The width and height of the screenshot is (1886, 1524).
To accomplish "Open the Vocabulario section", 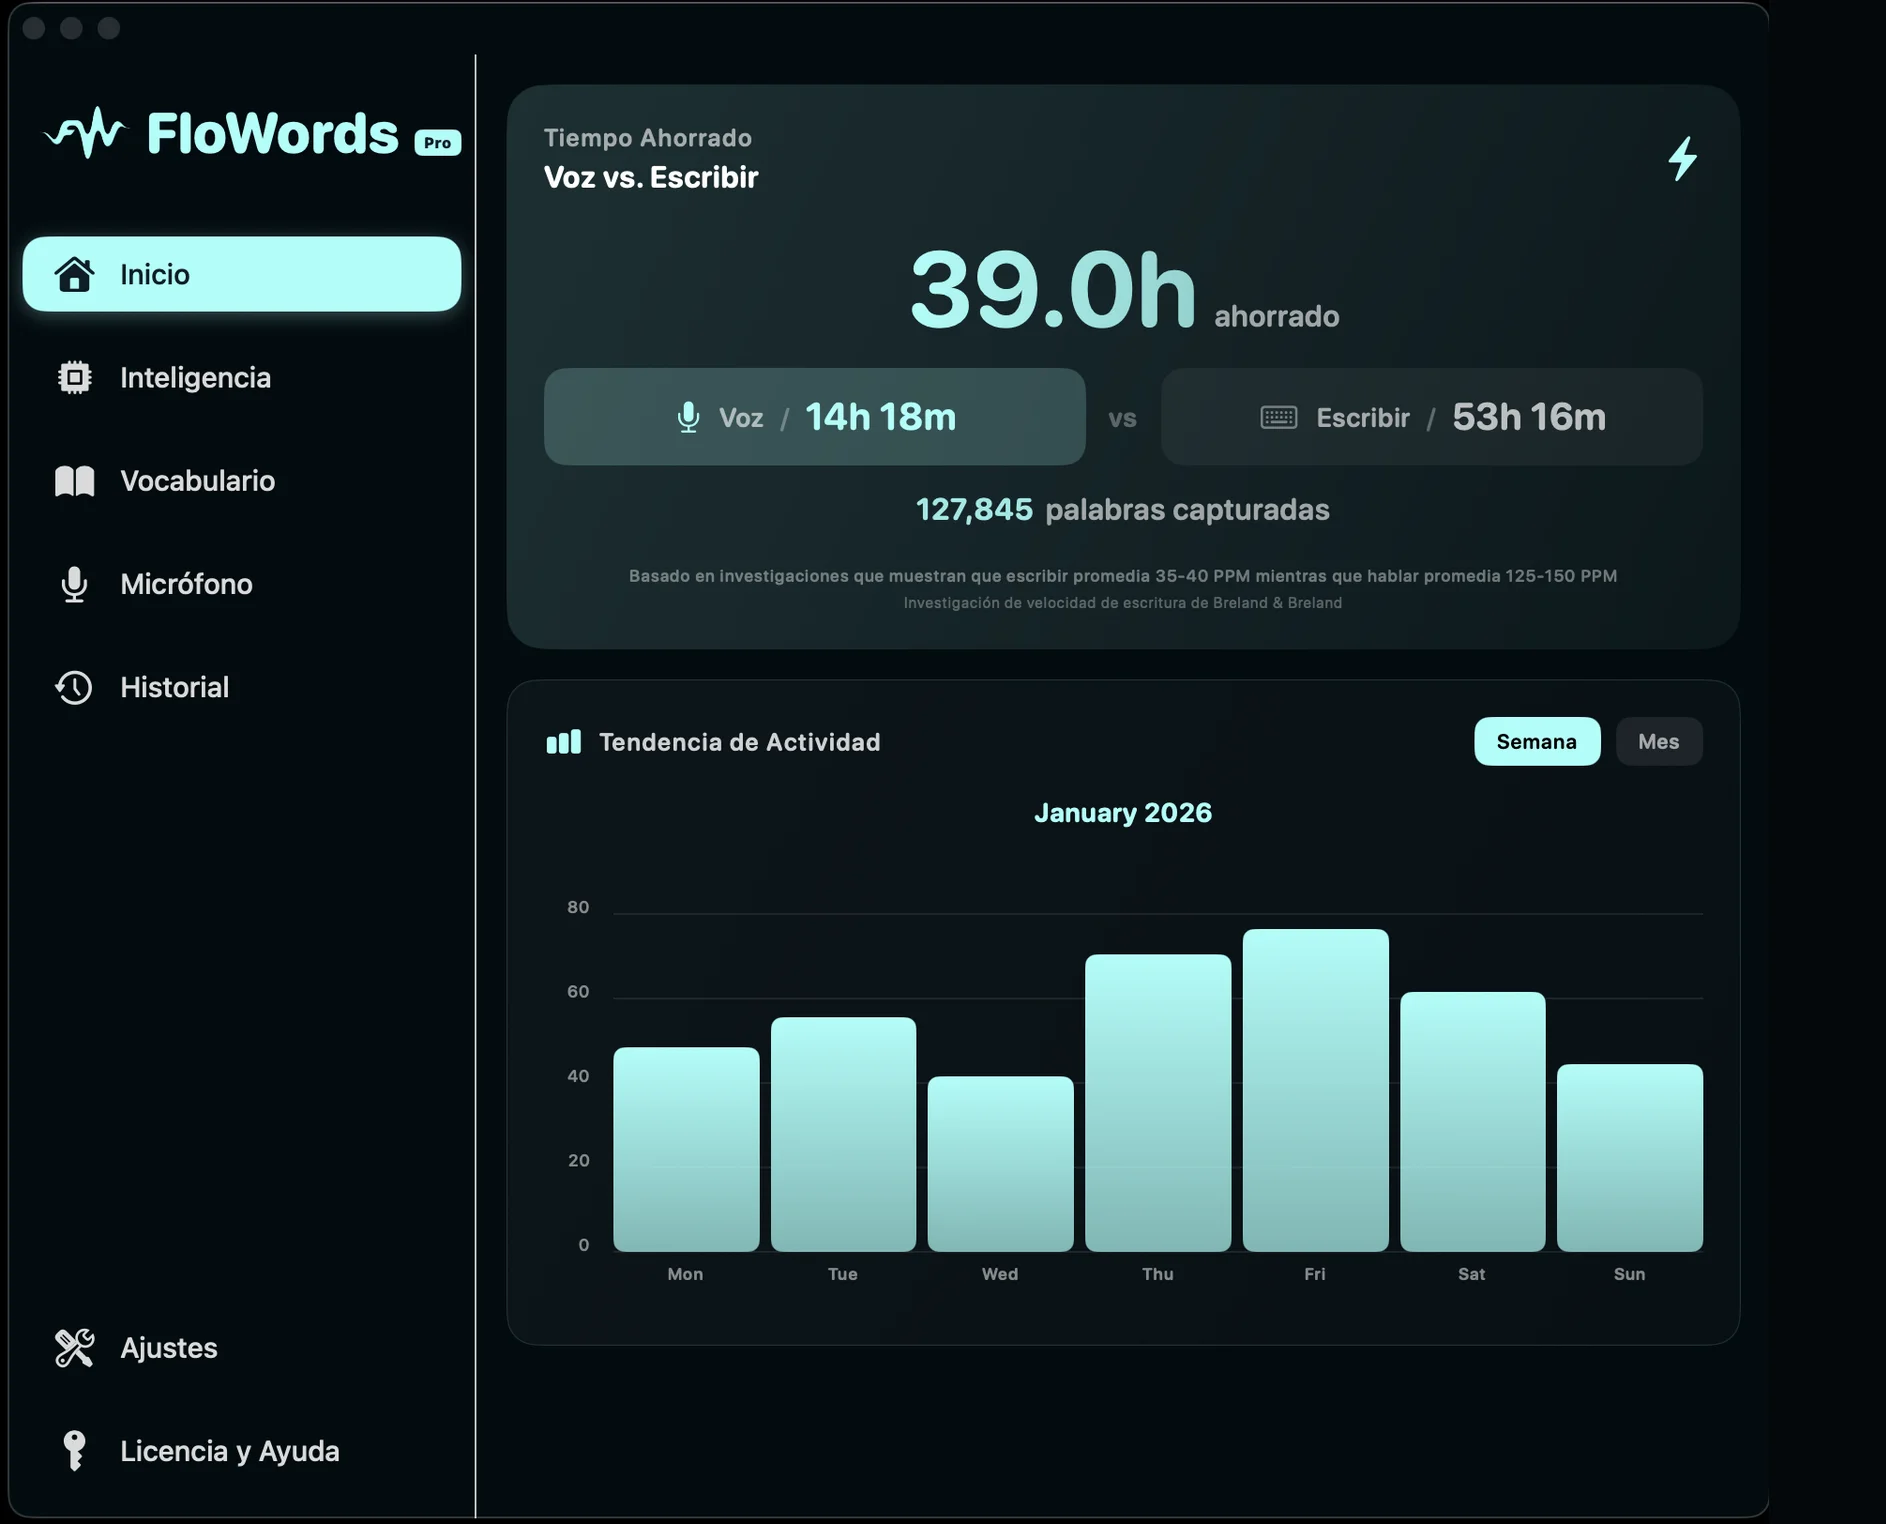I will coord(198,481).
